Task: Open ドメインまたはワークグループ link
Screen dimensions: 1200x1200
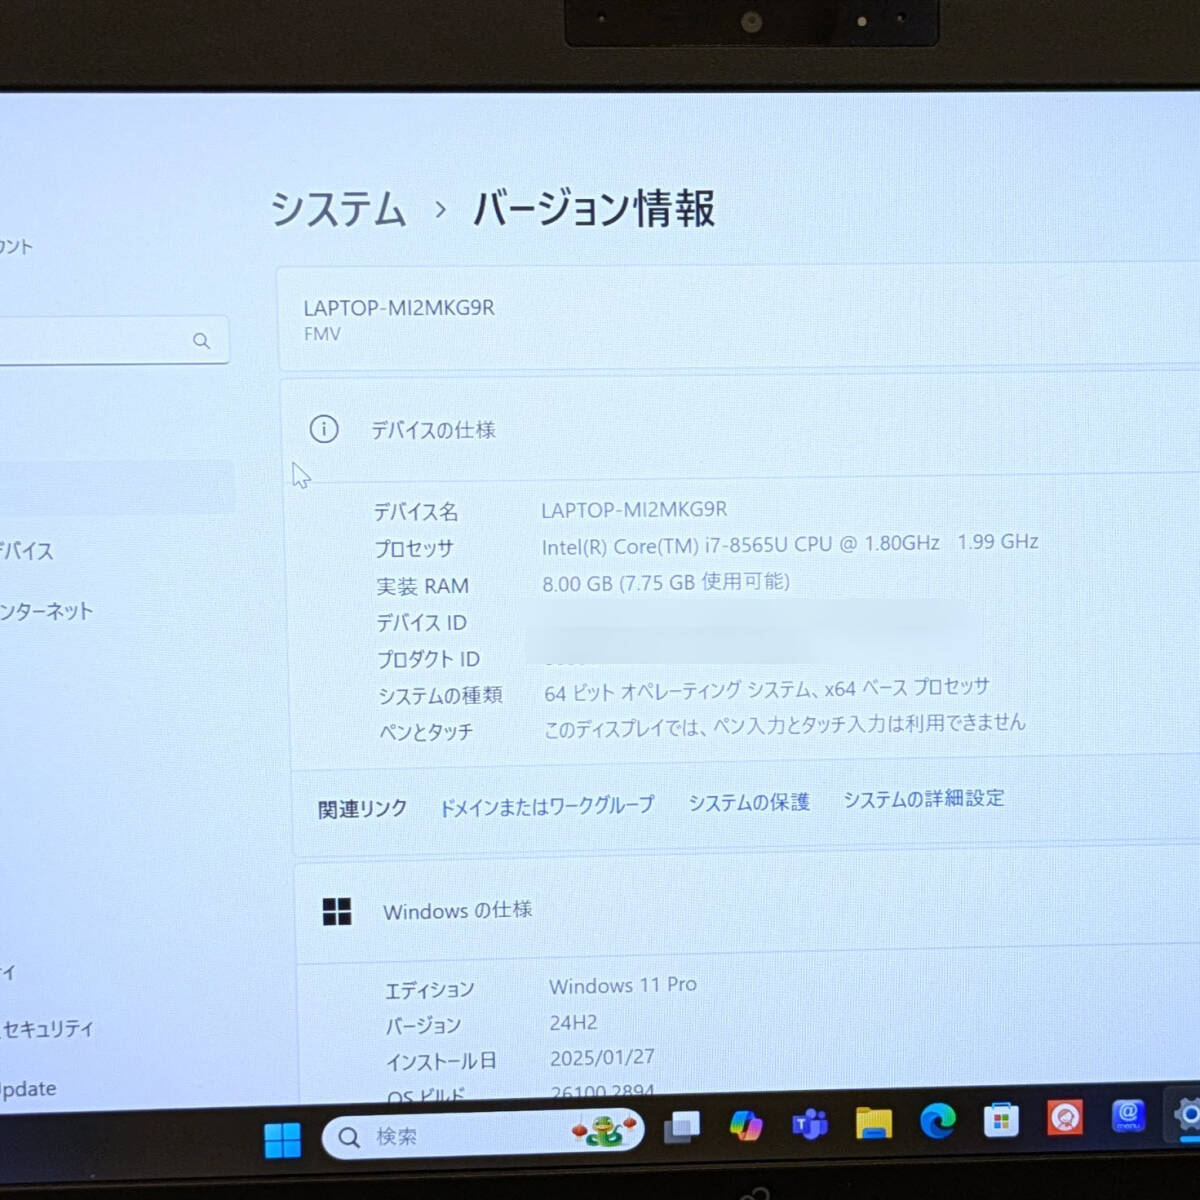Action: click(x=547, y=806)
